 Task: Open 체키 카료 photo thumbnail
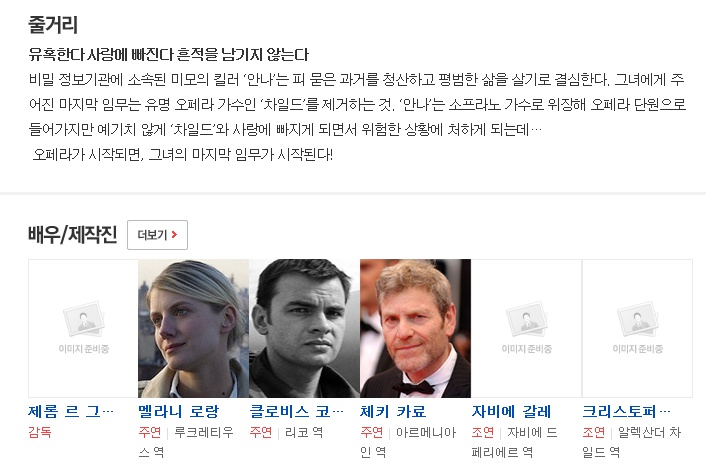point(415,328)
